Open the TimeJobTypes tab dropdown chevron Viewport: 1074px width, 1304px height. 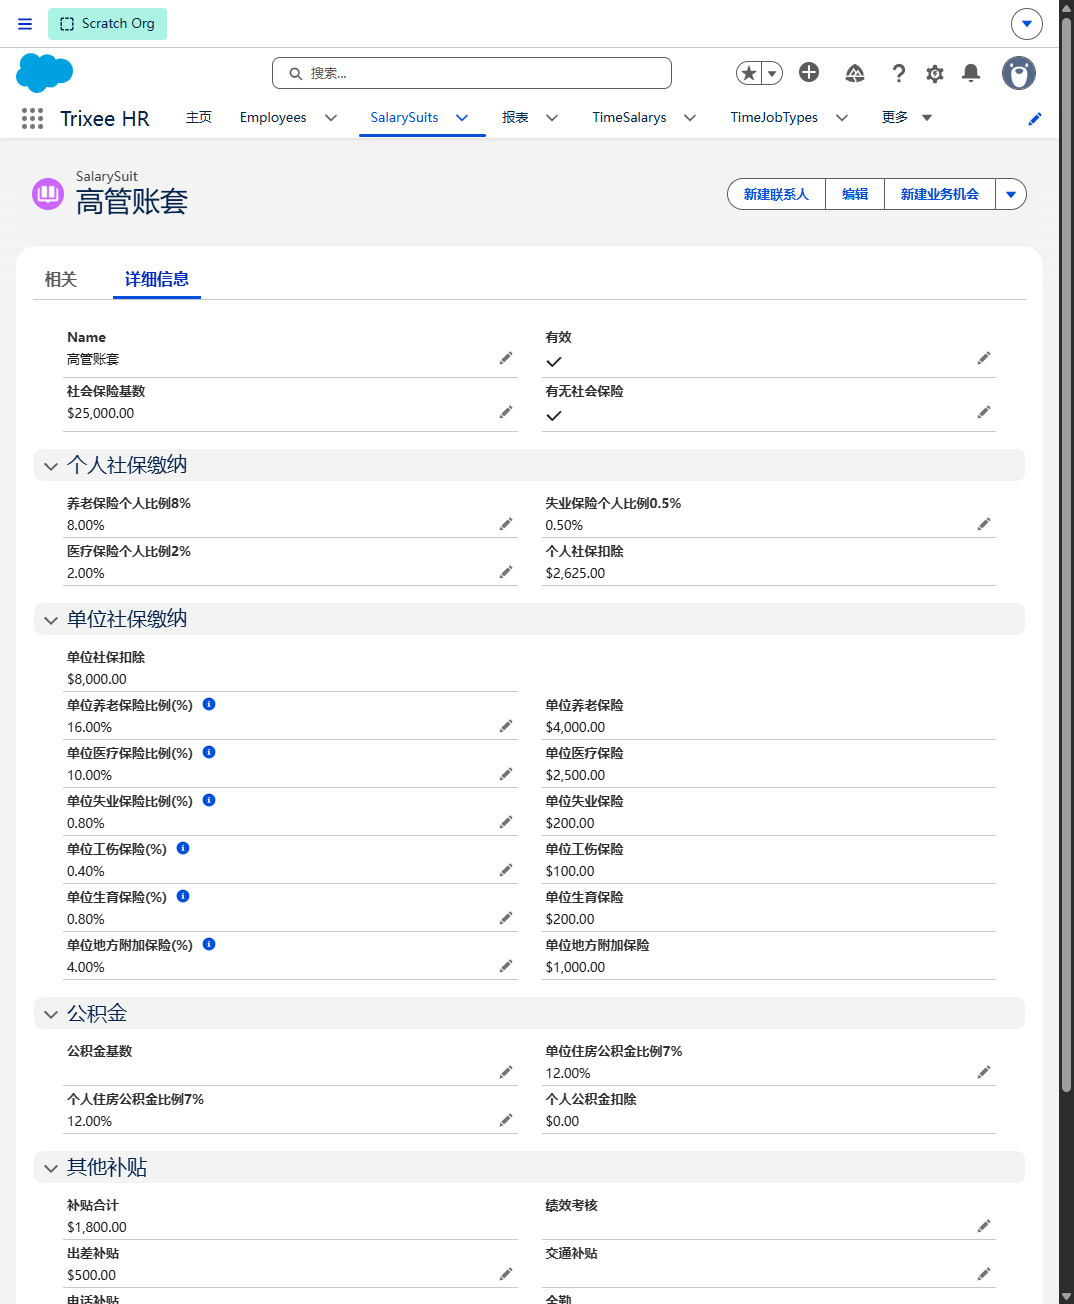tap(842, 118)
